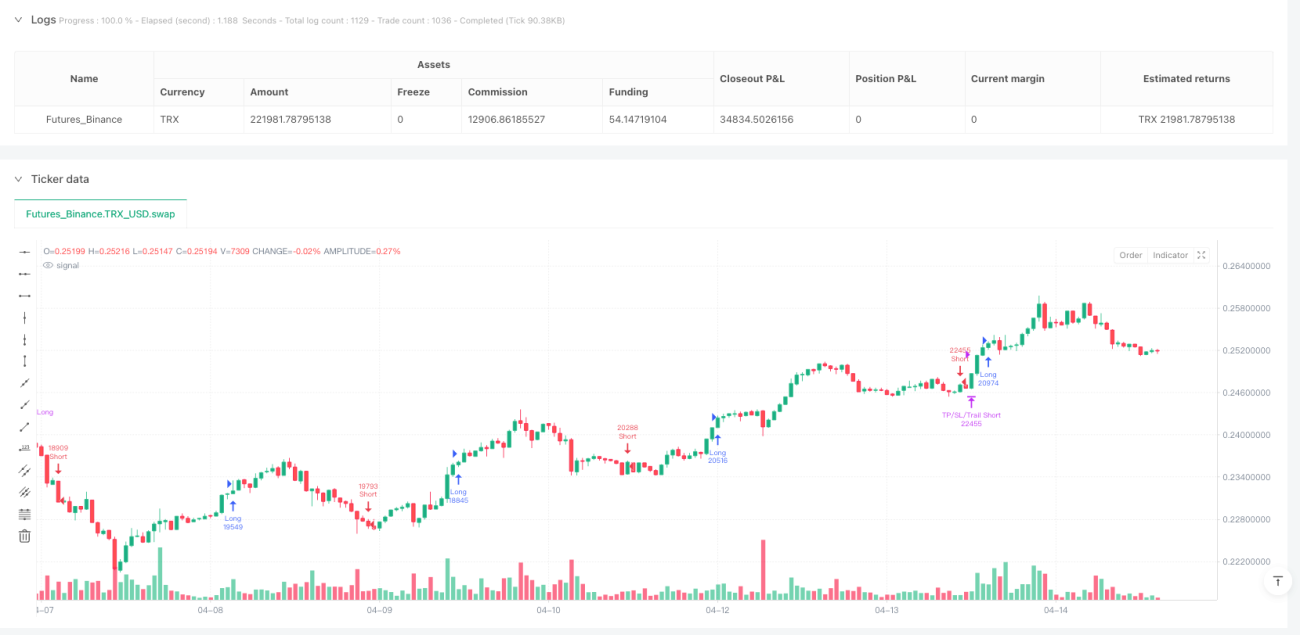Select the Fibonacci lines drawing tool
Viewport: 1300px width, 635px height.
[x=25, y=514]
